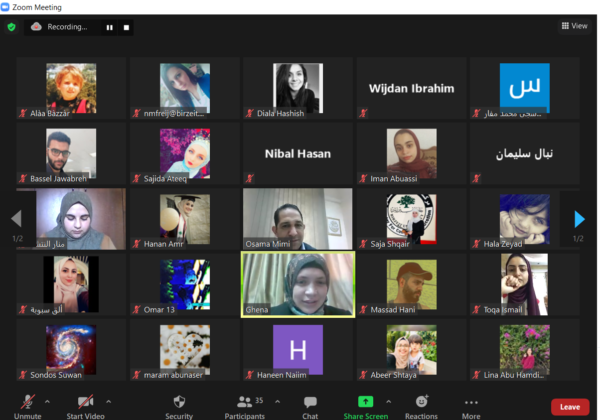This screenshot has height=420, width=600.
Task: Open the View layout menu
Action: pyautogui.click(x=574, y=26)
